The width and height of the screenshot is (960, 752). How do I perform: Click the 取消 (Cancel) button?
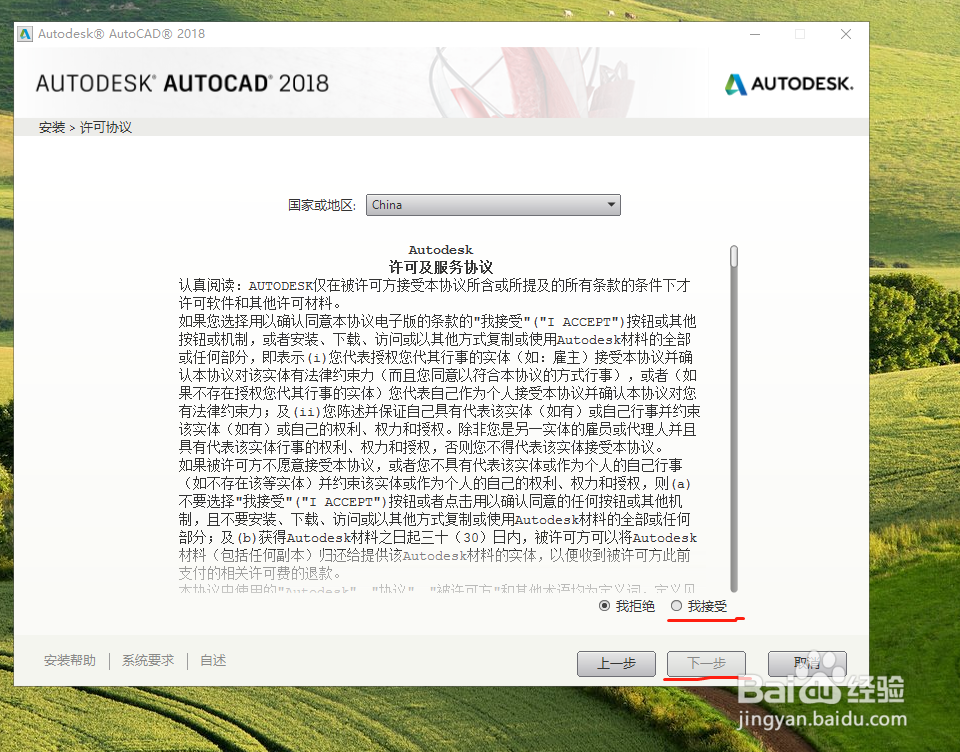[x=807, y=663]
